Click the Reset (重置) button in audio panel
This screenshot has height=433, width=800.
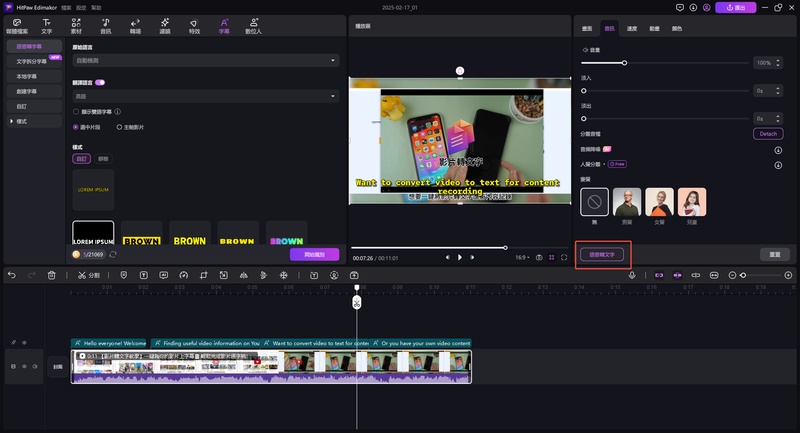[x=775, y=254]
